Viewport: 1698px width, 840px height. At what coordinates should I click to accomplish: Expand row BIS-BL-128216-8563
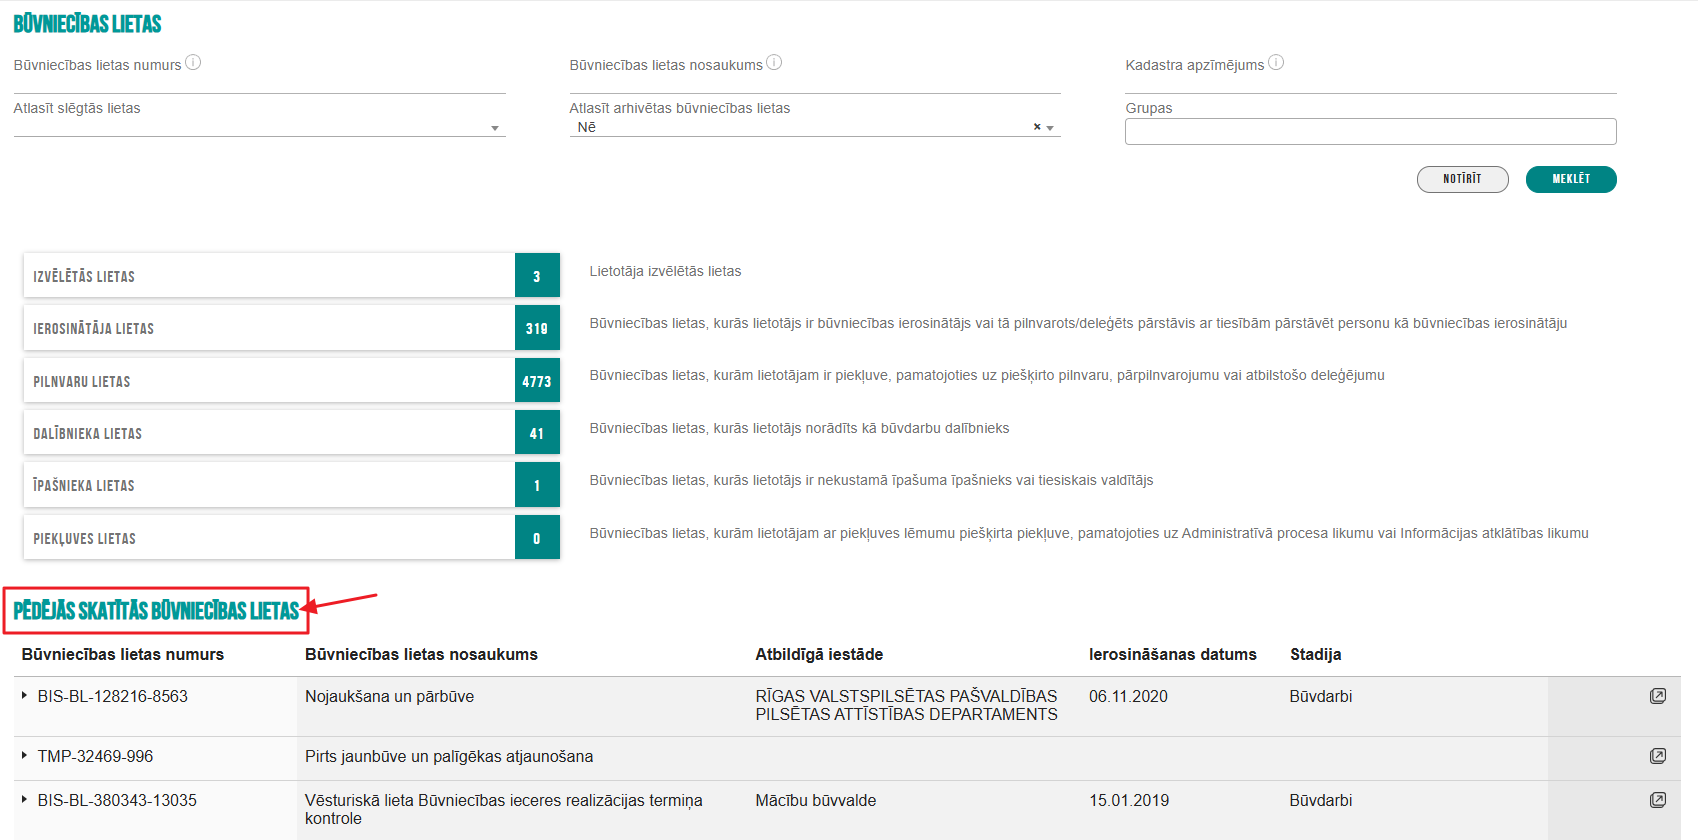24,695
